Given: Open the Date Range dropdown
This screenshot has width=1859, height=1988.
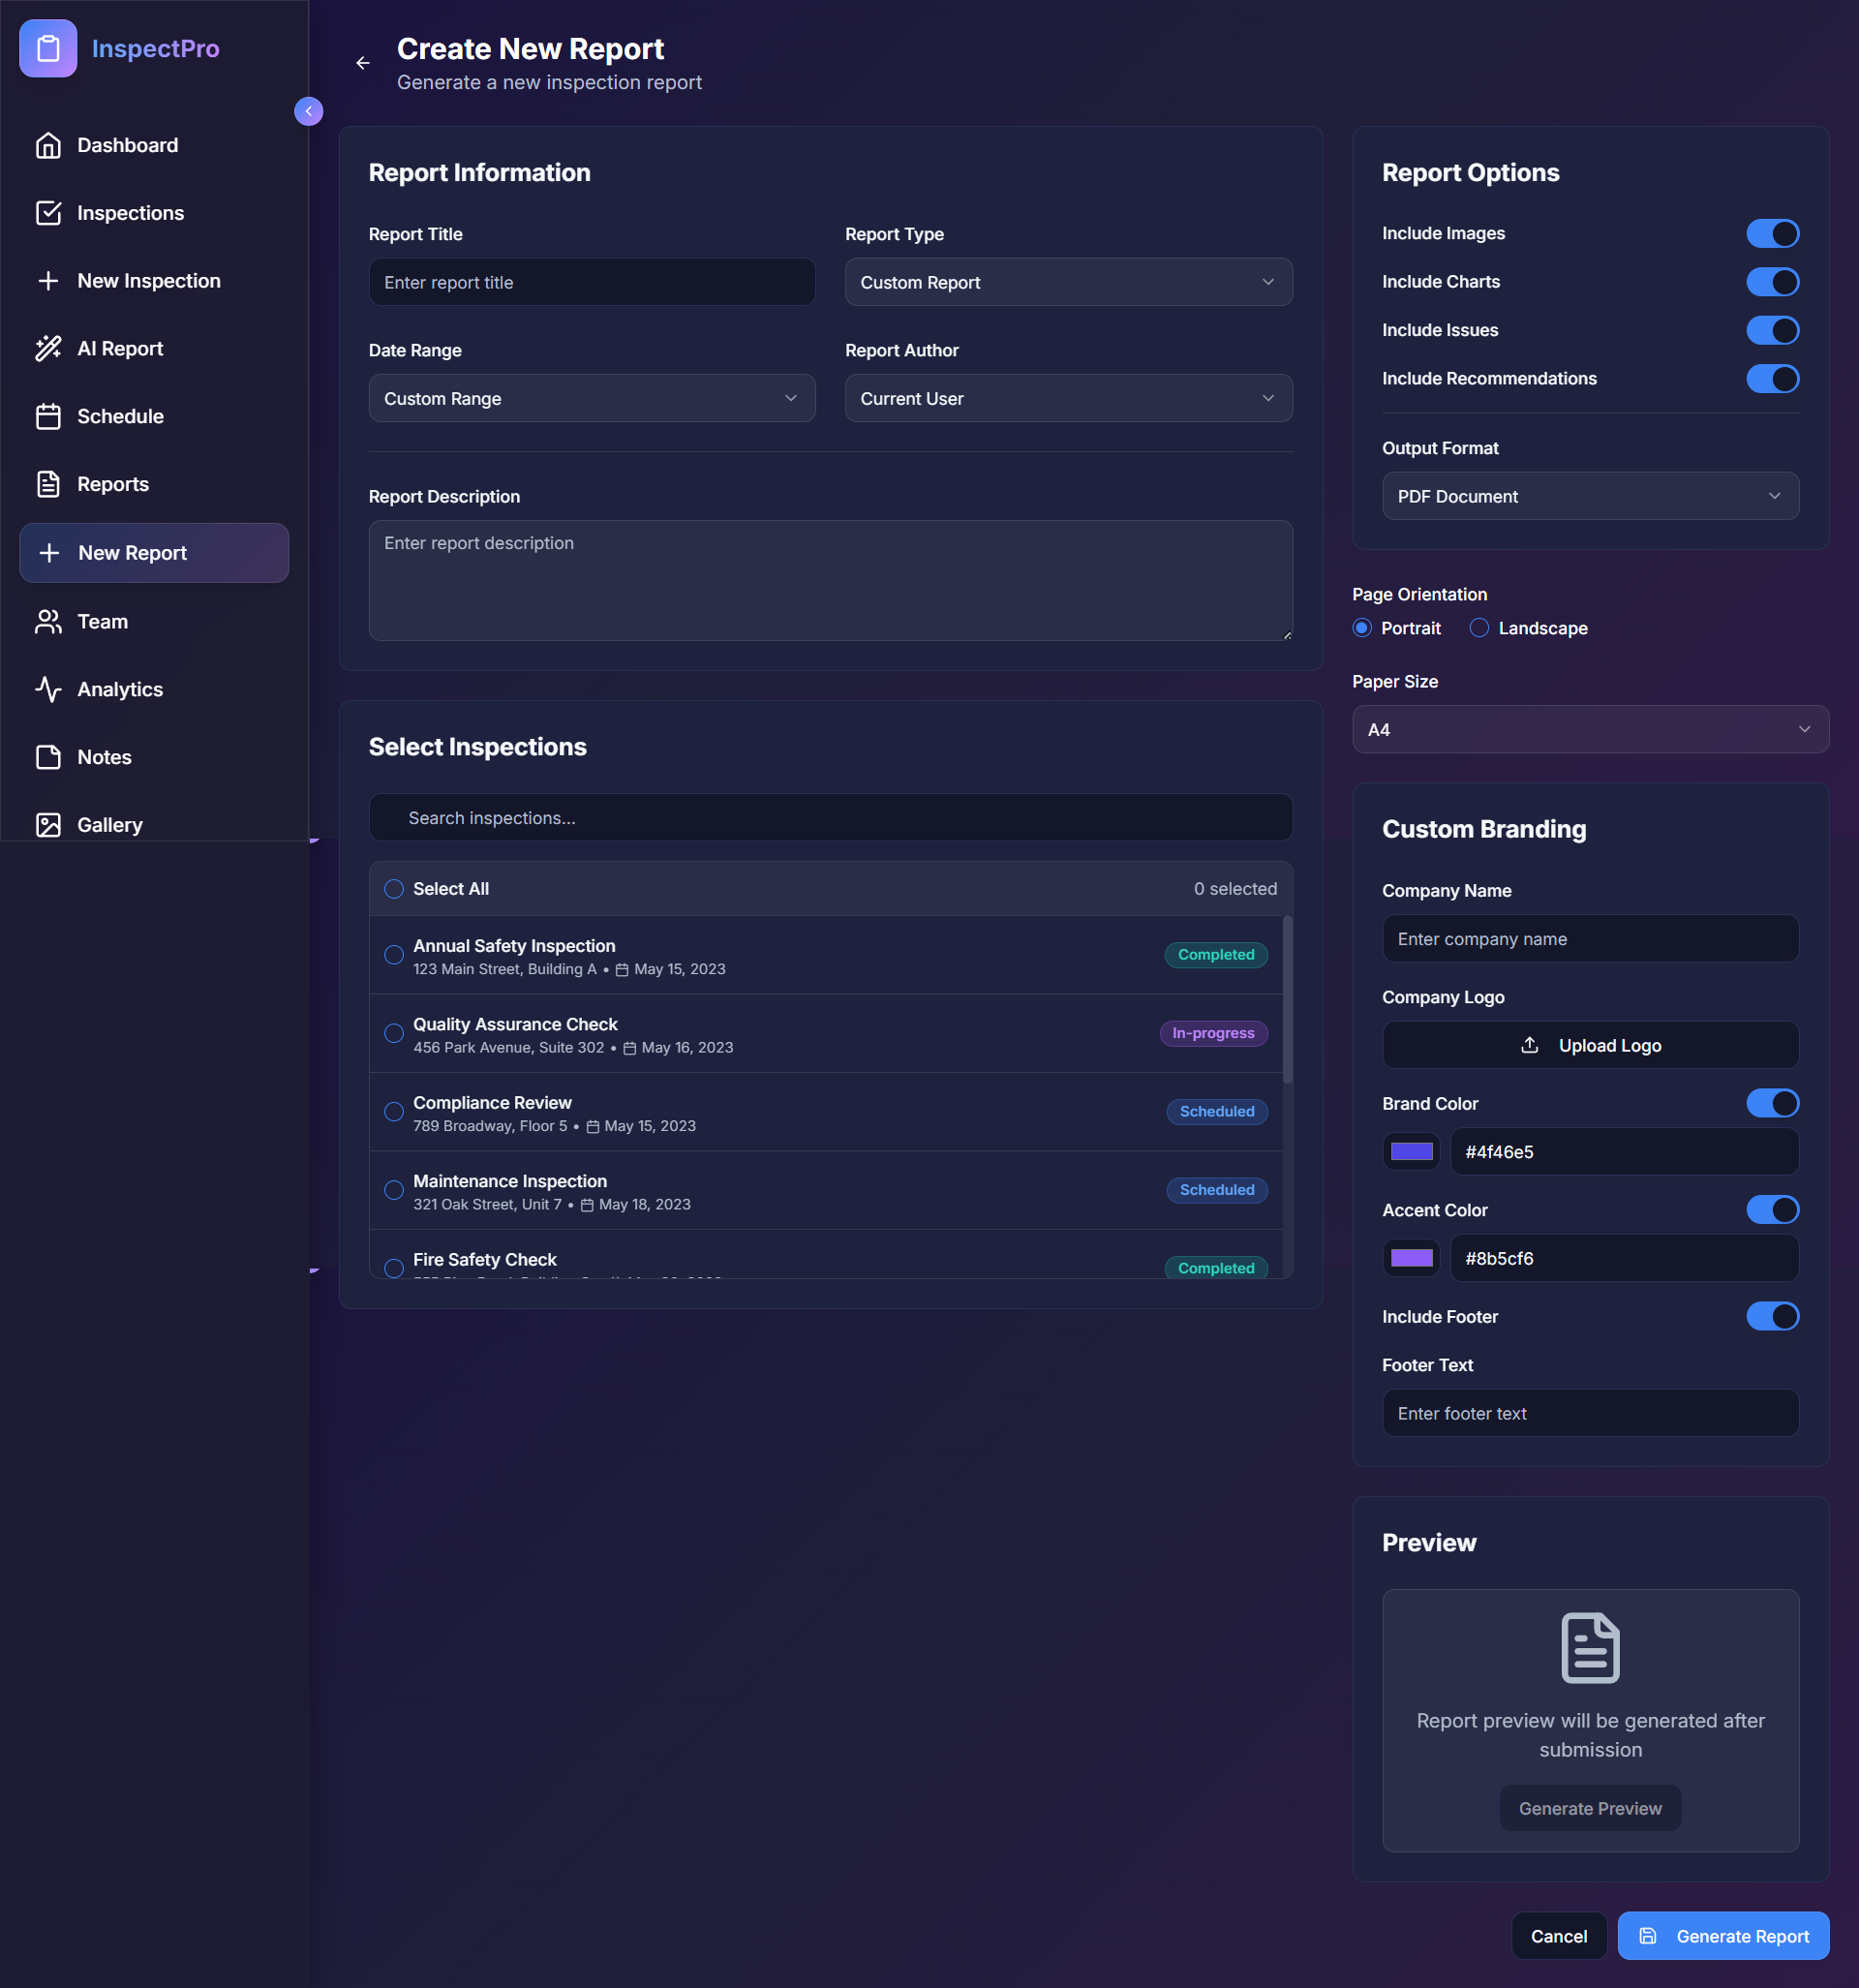Looking at the screenshot, I should (592, 398).
